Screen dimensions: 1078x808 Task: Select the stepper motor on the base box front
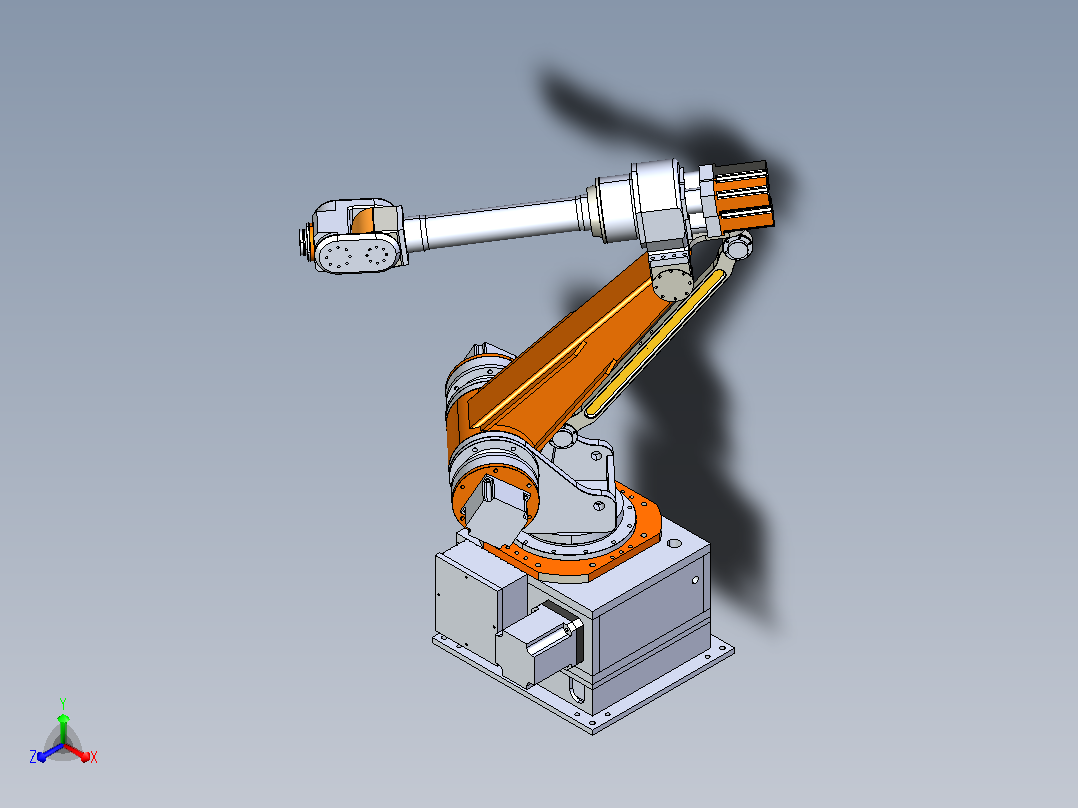(541, 642)
